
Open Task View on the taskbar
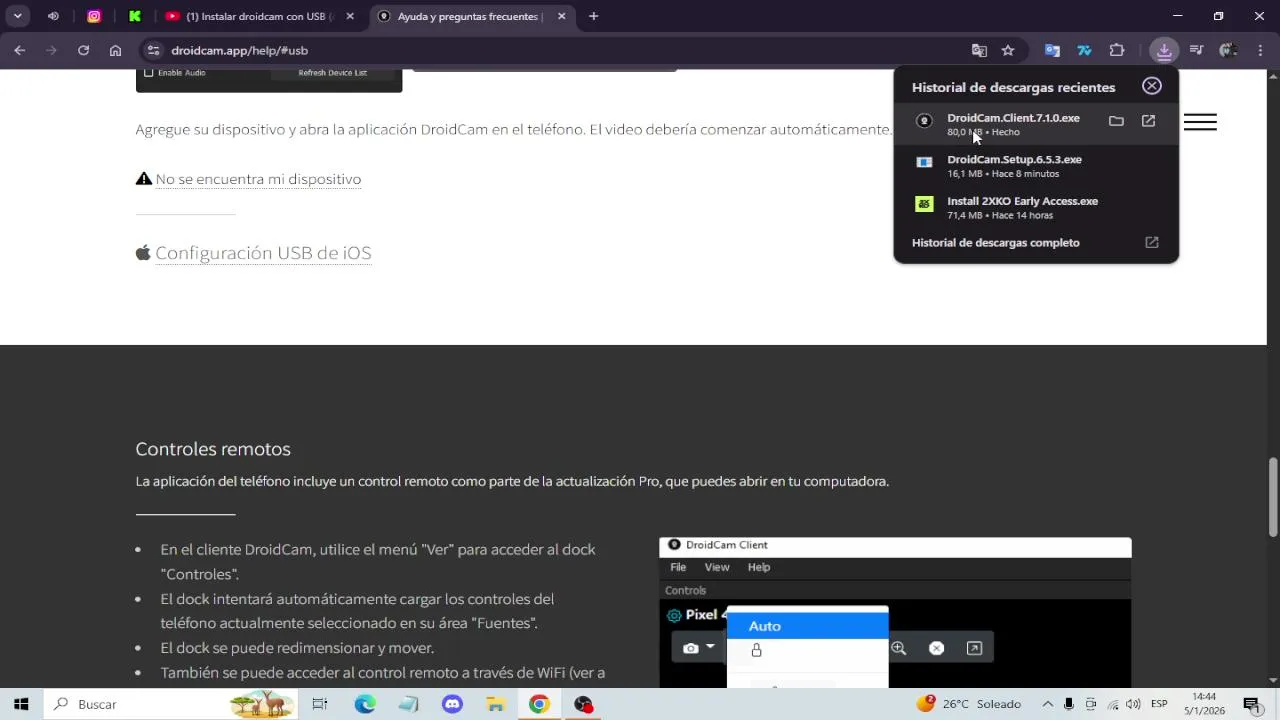(x=320, y=704)
